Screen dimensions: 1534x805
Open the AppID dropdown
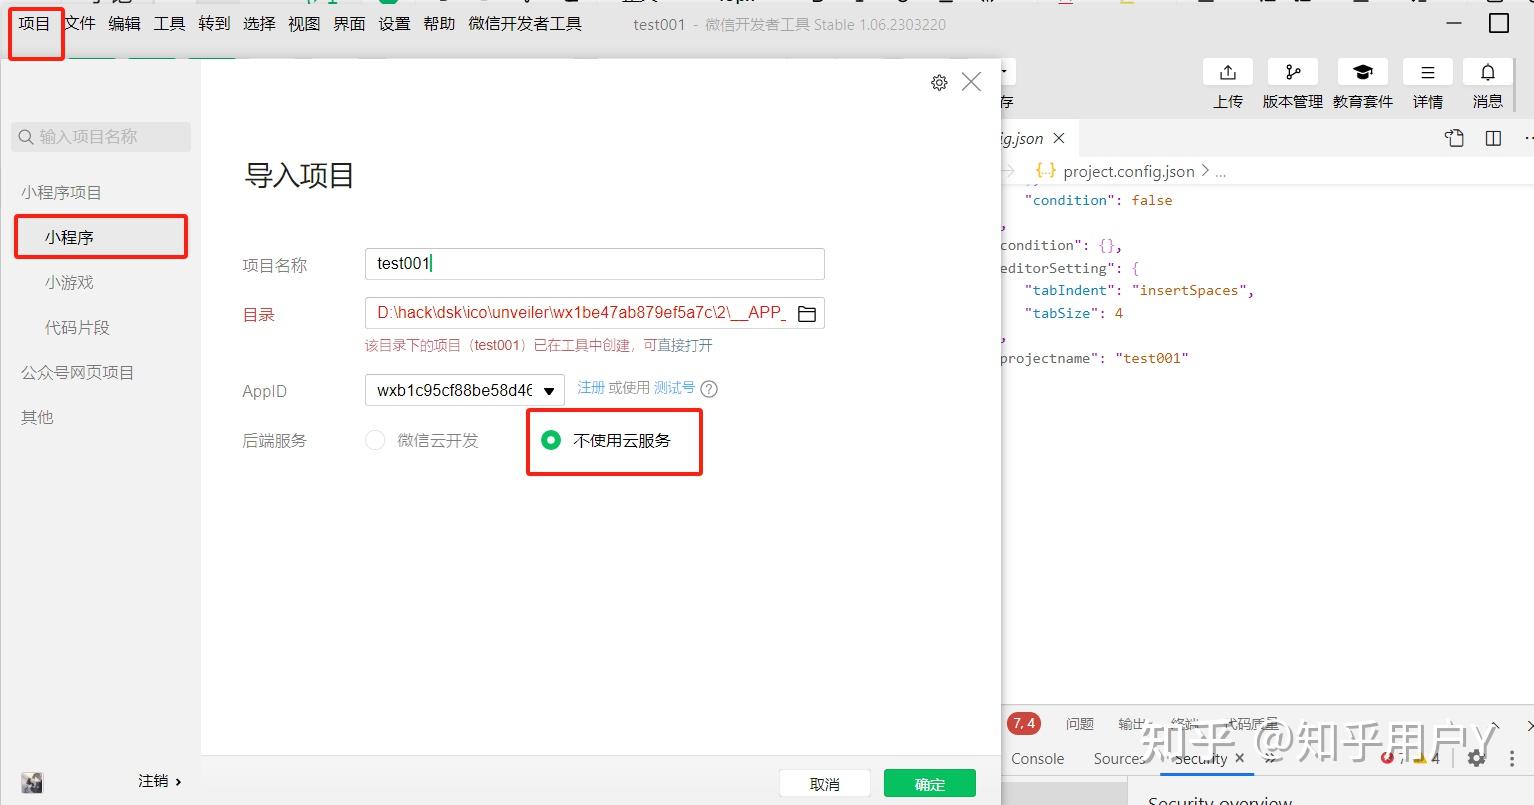click(x=549, y=391)
